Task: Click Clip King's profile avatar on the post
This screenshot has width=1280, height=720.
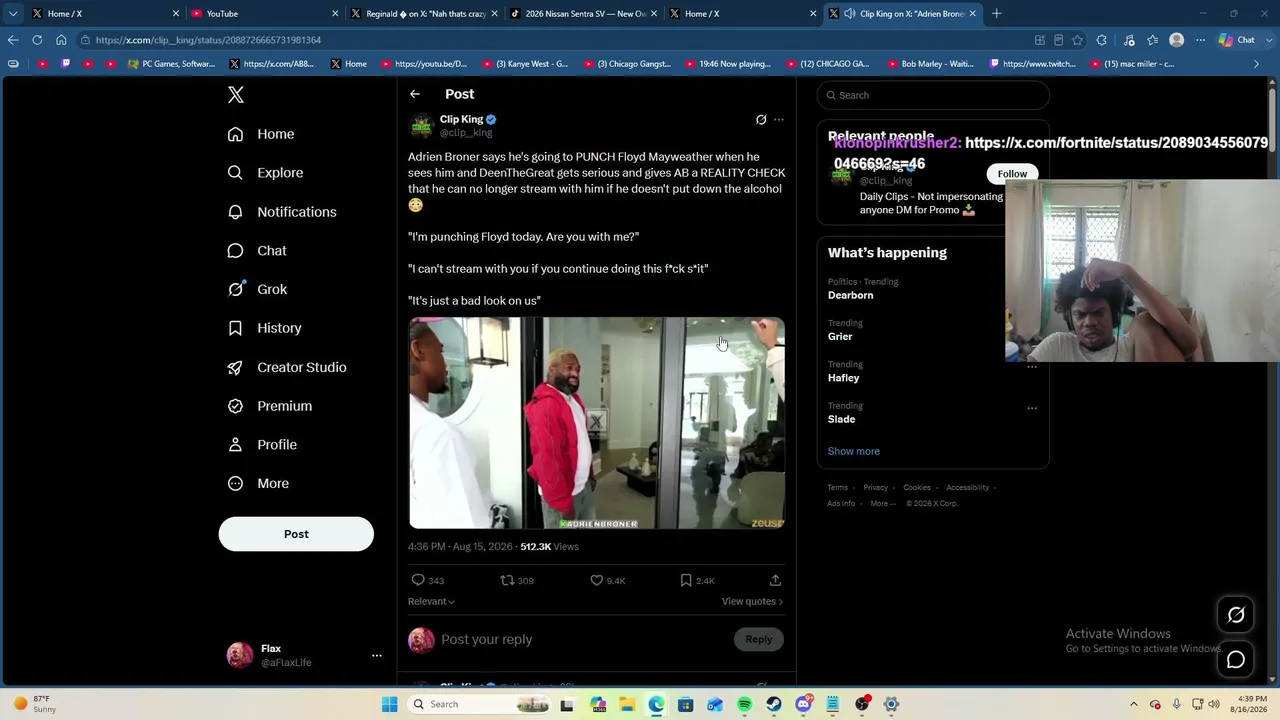Action: (x=421, y=126)
